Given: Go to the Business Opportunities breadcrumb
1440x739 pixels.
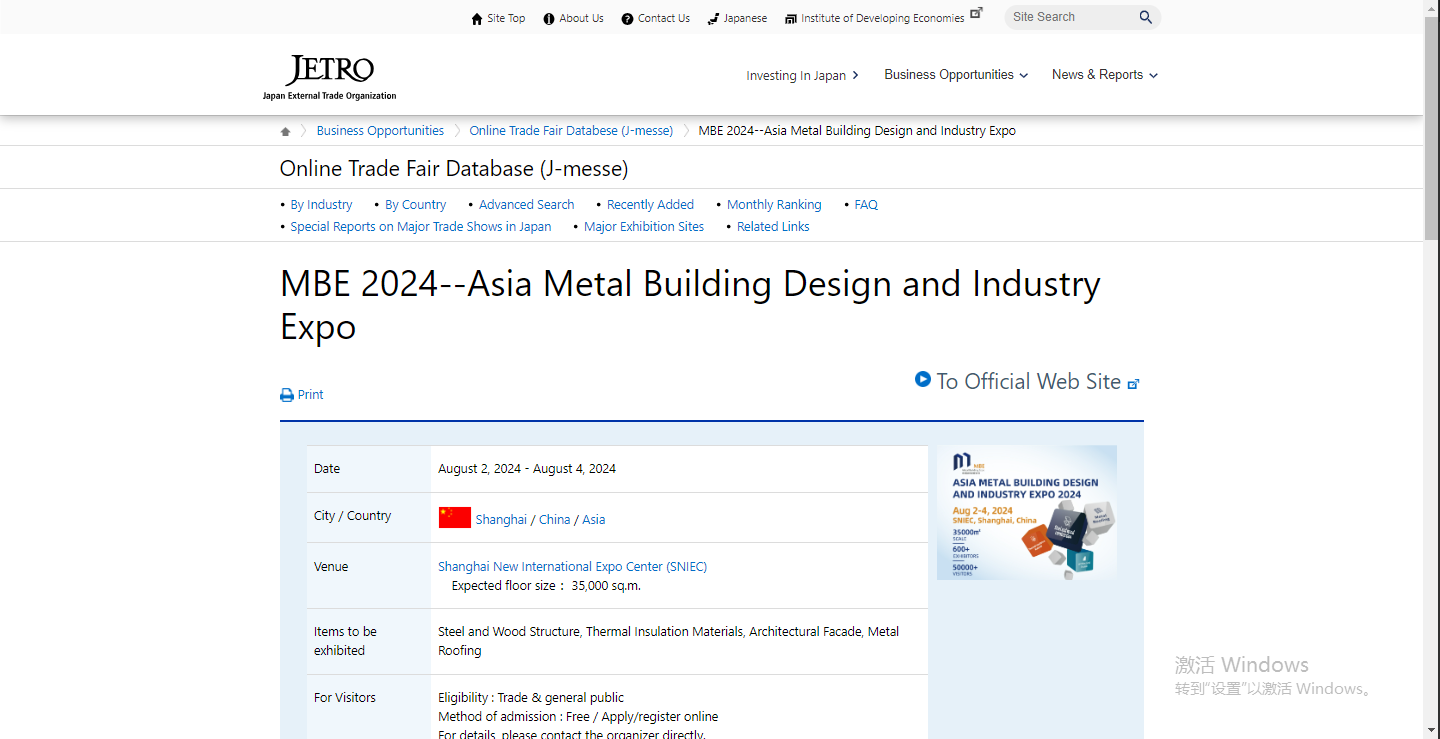Looking at the screenshot, I should (x=380, y=131).
